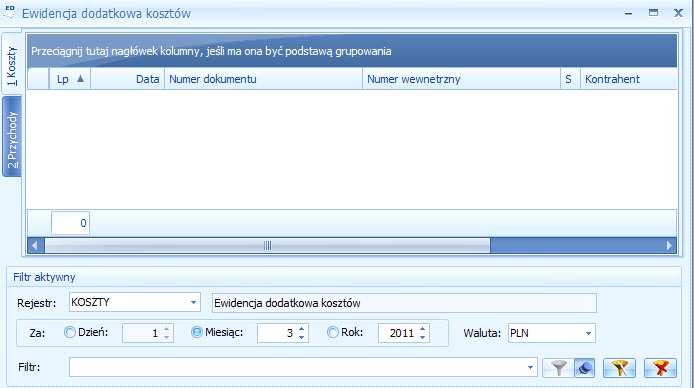The width and height of the screenshot is (694, 388).
Task: Increase the Rok value with up arrow
Action: [x=423, y=329]
